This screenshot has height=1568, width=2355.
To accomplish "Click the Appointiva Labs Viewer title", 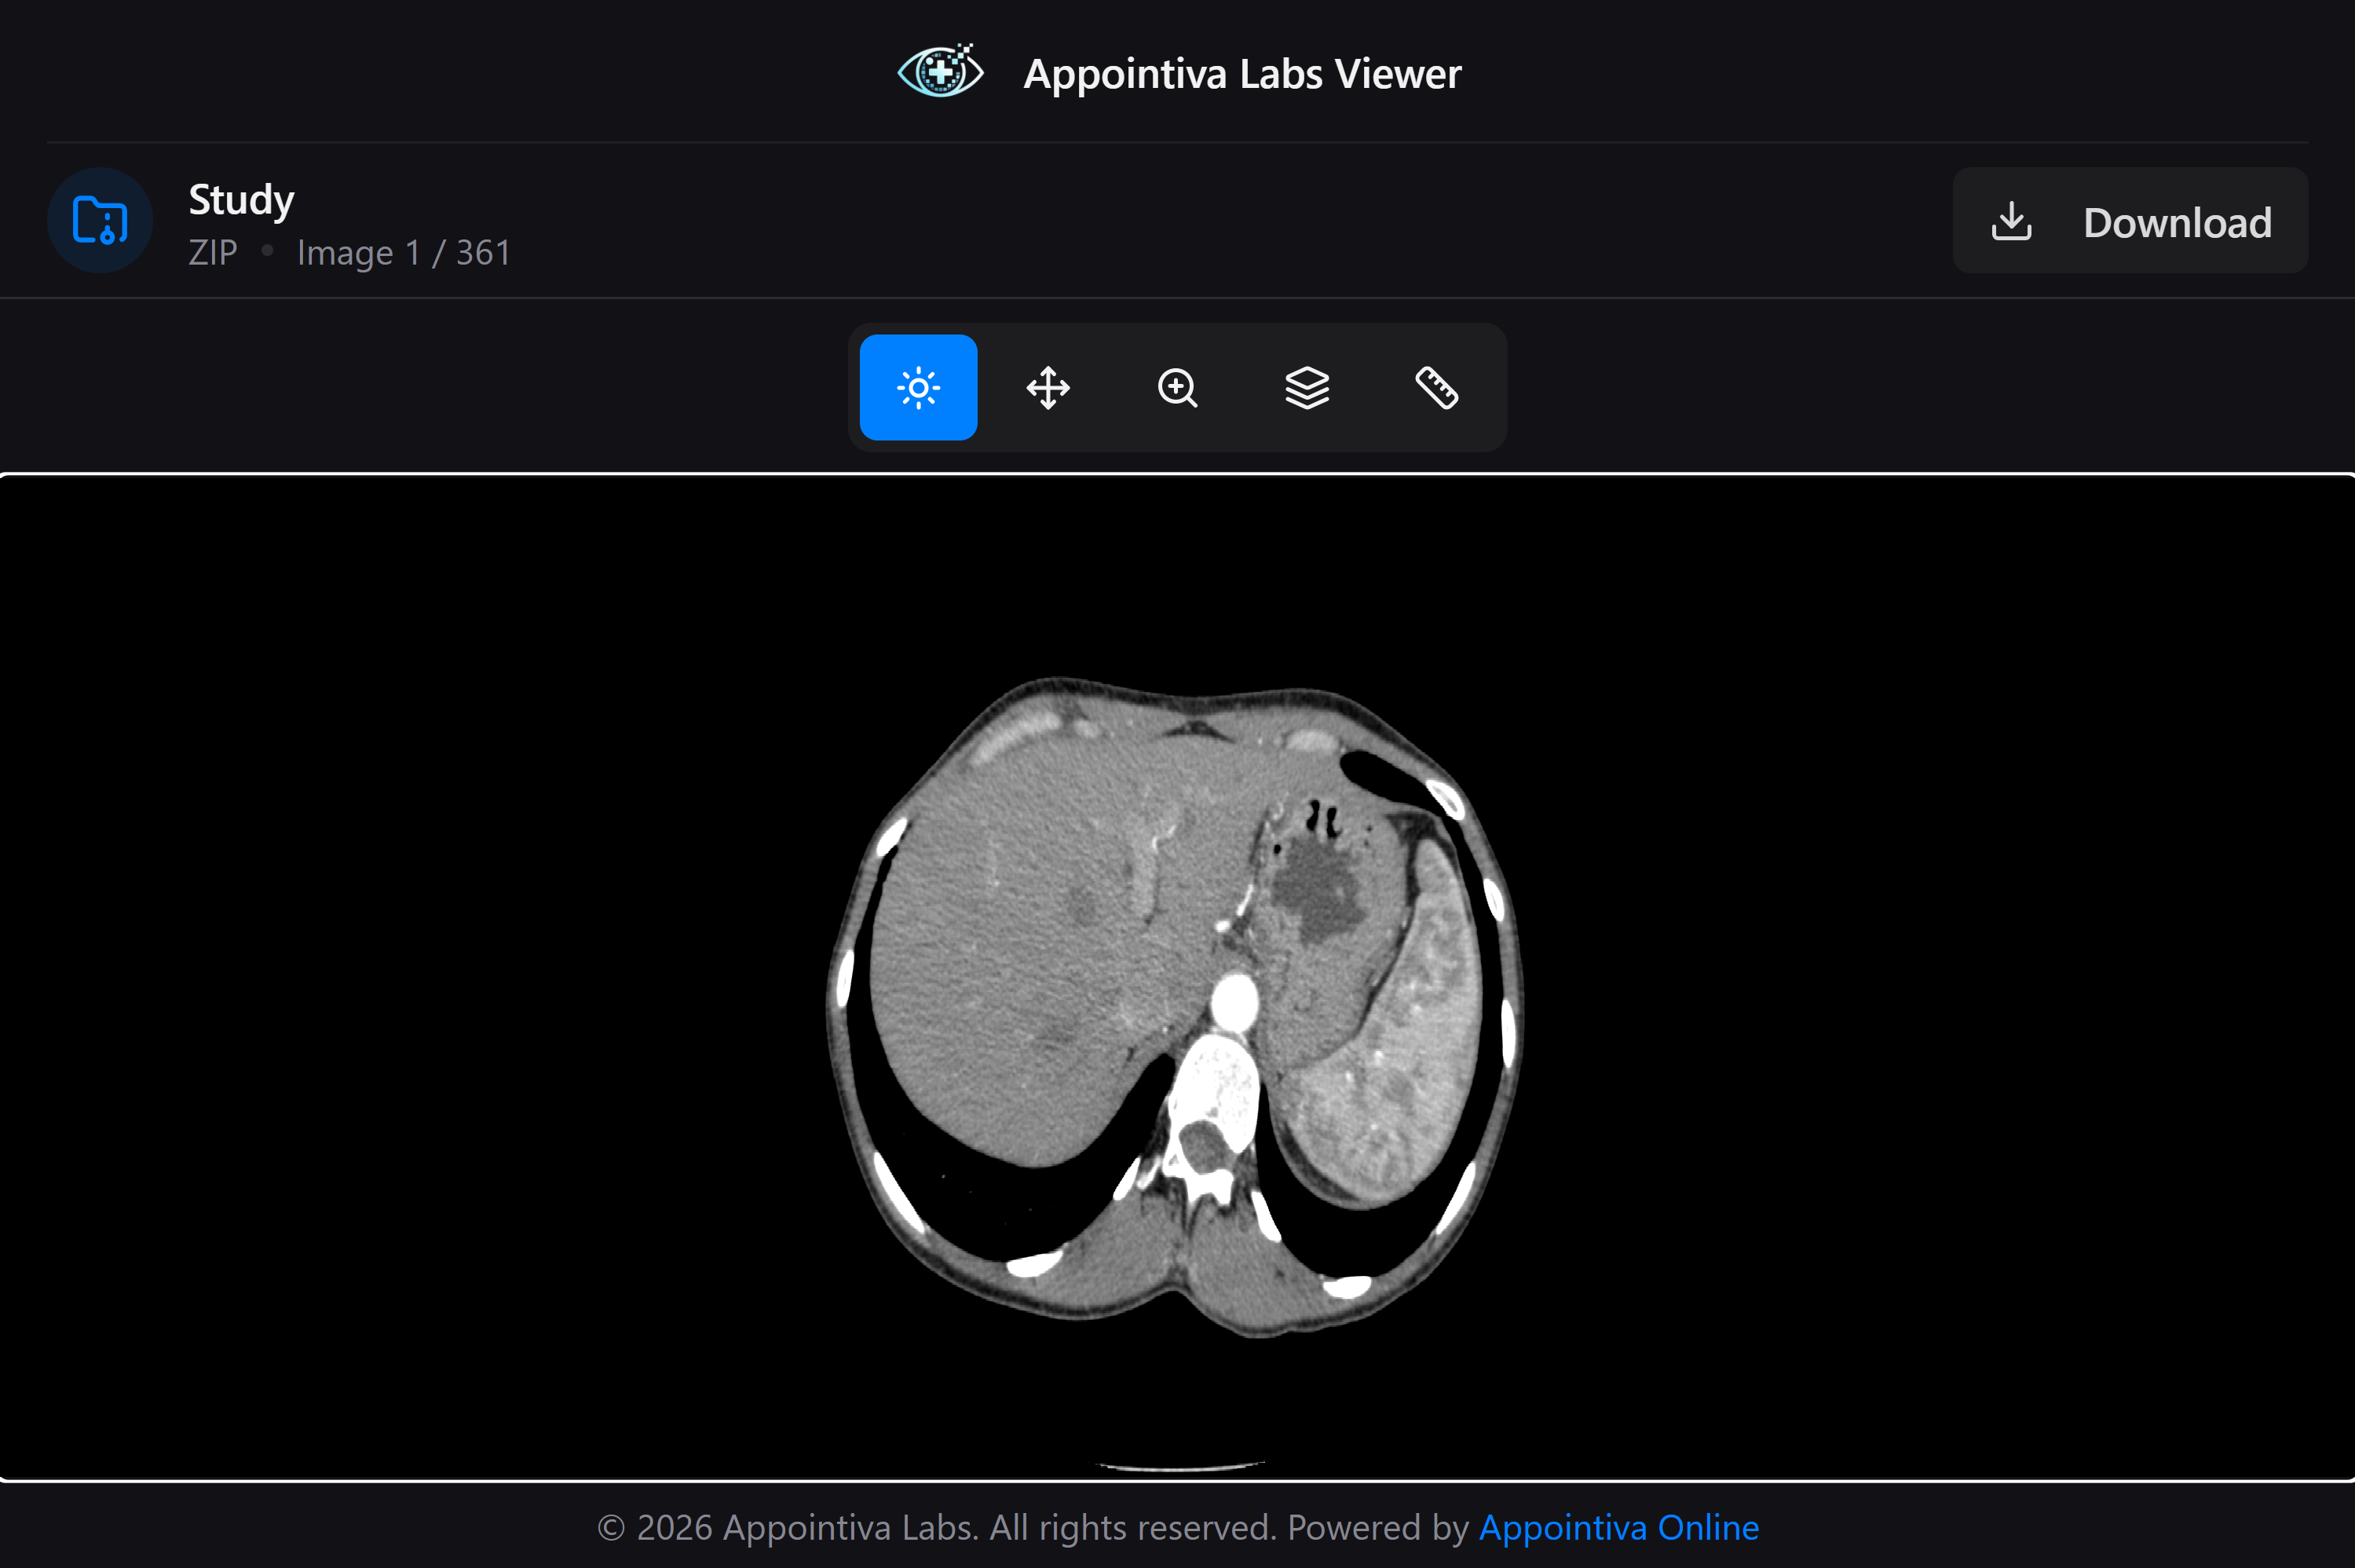I will (1241, 71).
